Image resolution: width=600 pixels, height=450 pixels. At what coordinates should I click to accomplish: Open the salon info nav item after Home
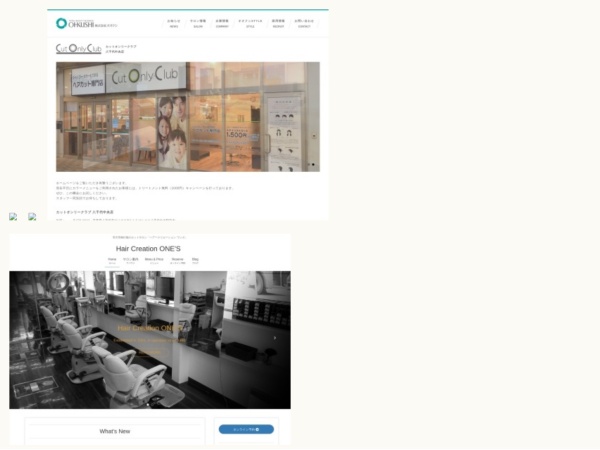130,261
